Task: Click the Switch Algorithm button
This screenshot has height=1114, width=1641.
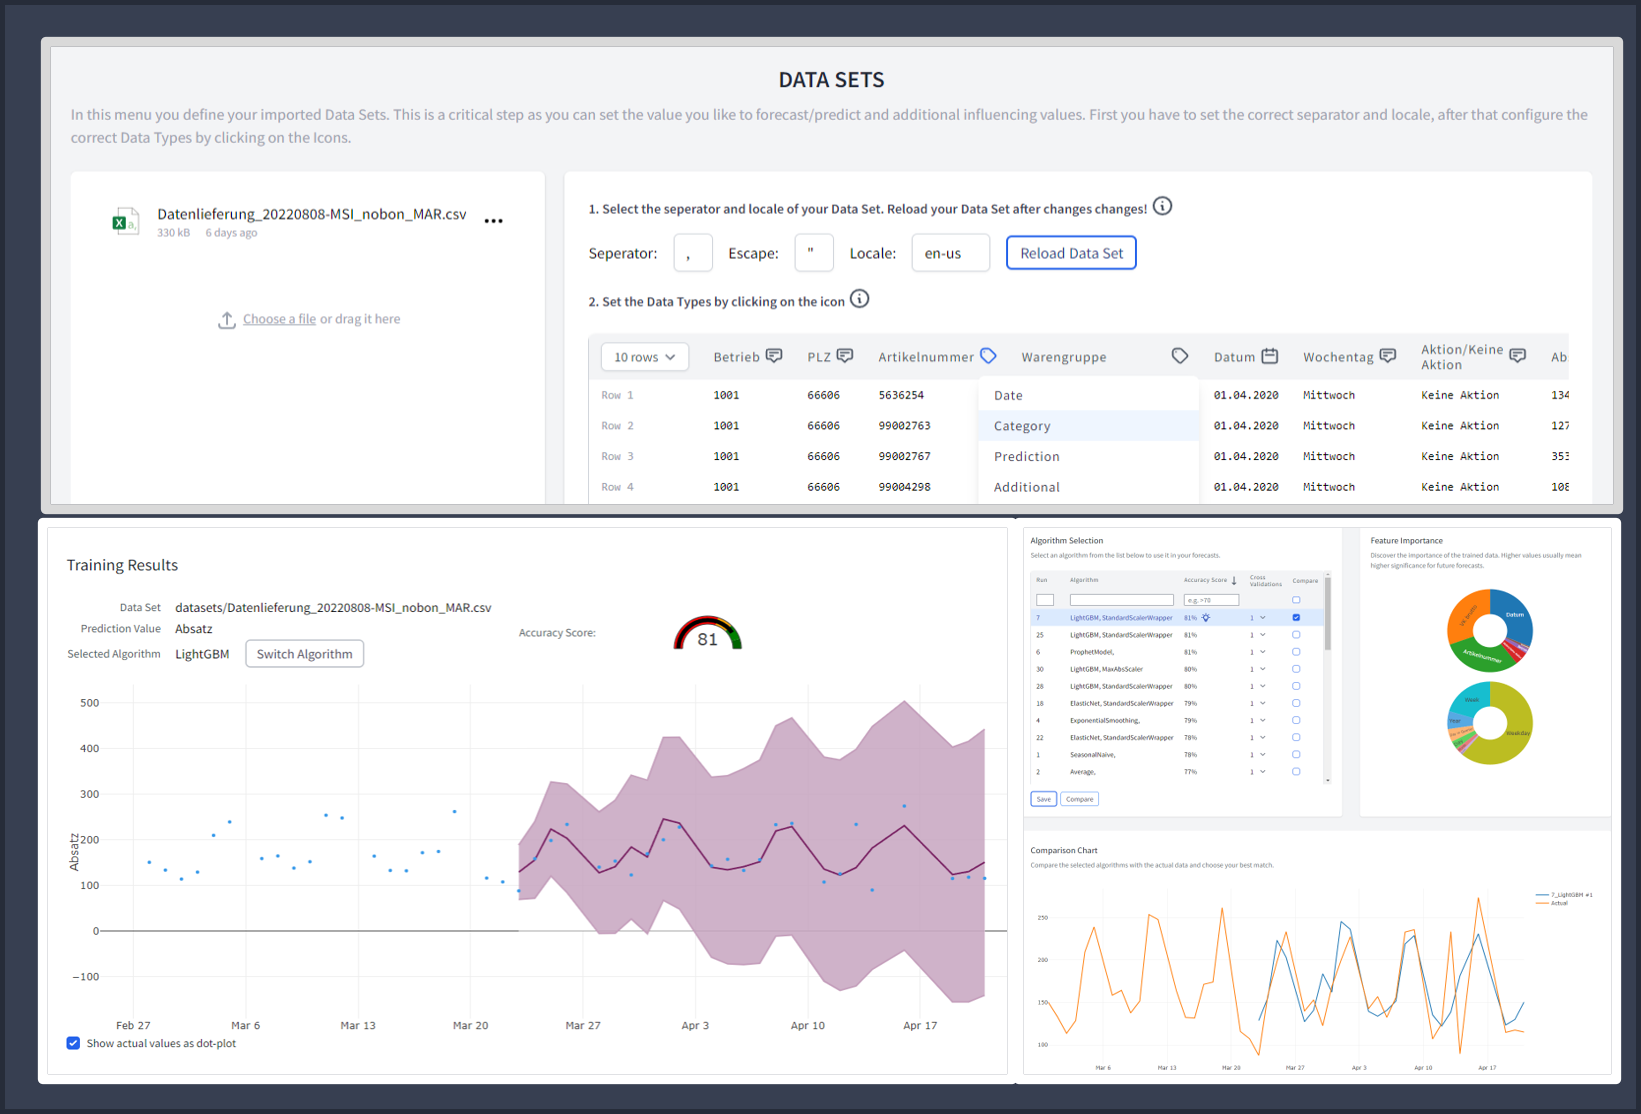Action: (x=304, y=654)
